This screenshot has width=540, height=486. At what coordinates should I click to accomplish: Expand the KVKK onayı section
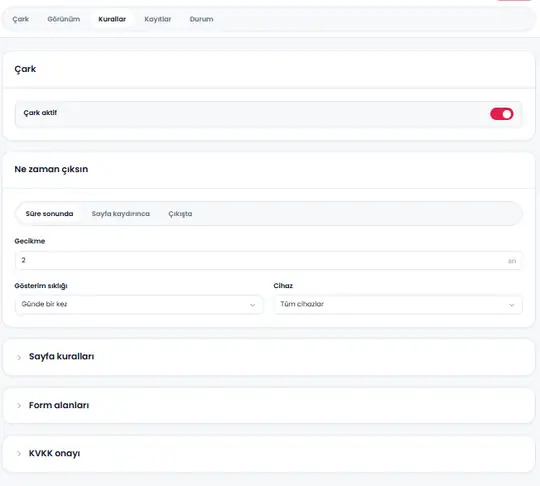pyautogui.click(x=269, y=454)
